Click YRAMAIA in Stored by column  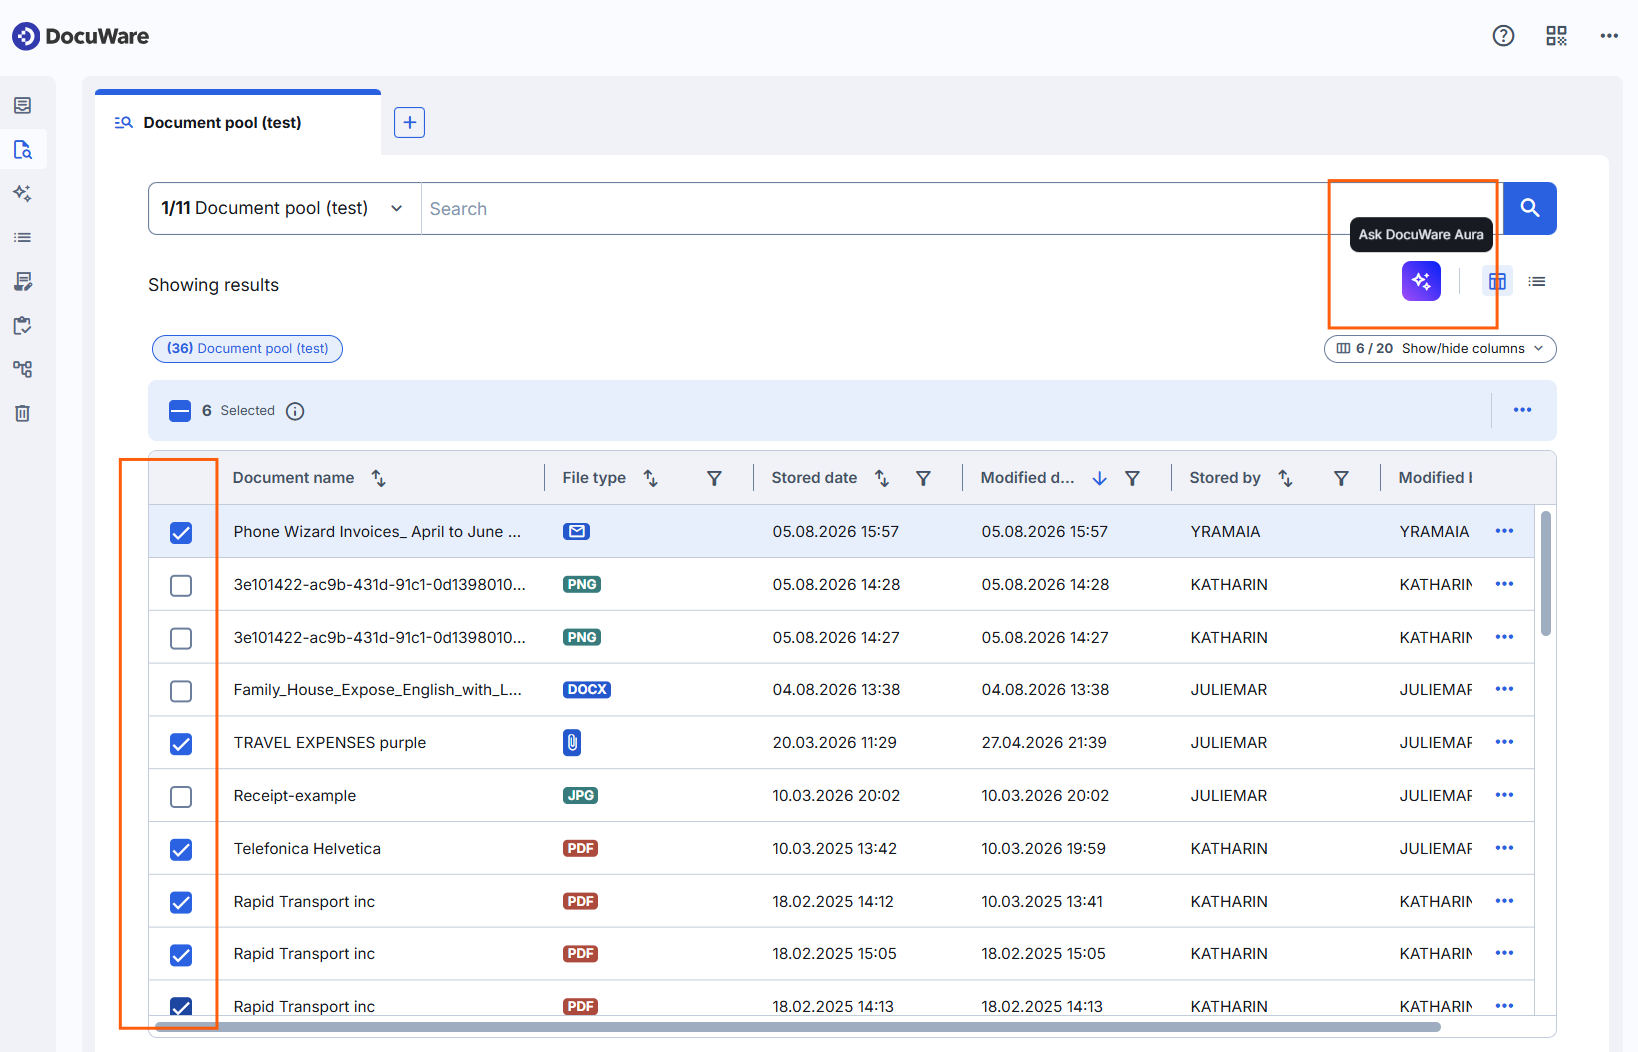click(x=1225, y=532)
